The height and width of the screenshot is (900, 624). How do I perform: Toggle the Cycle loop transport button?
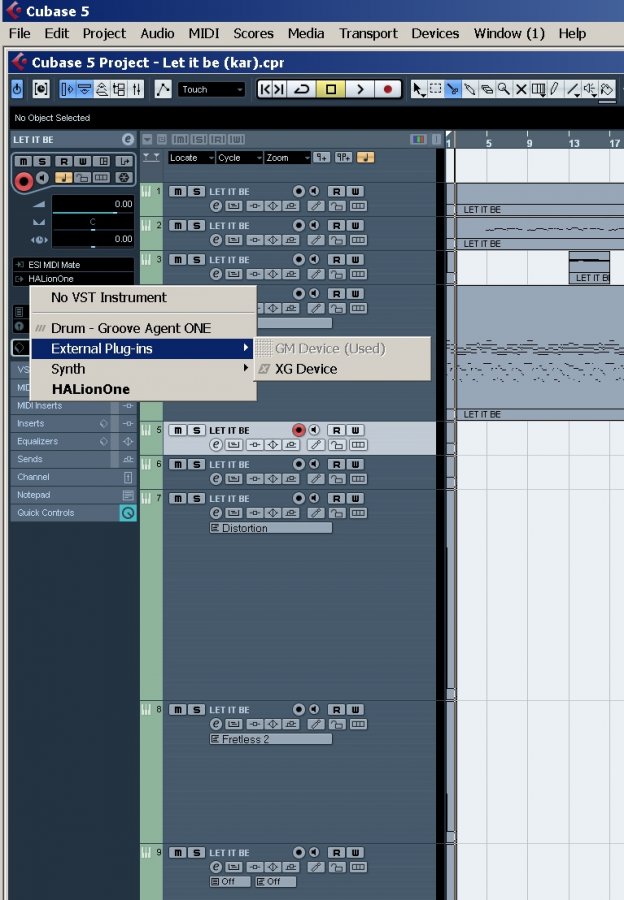pos(301,89)
